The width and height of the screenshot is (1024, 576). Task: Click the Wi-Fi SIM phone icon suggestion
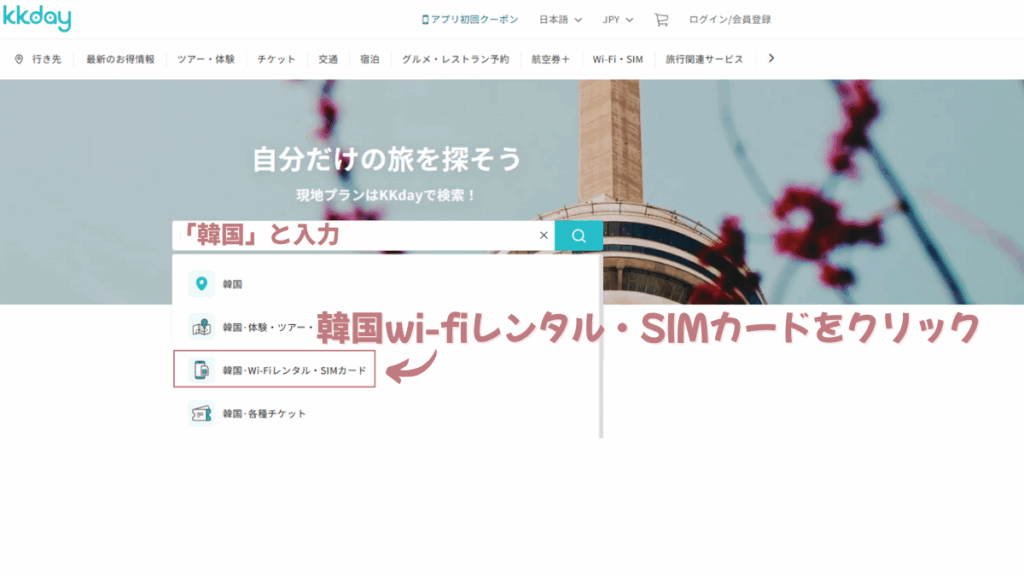(x=201, y=370)
